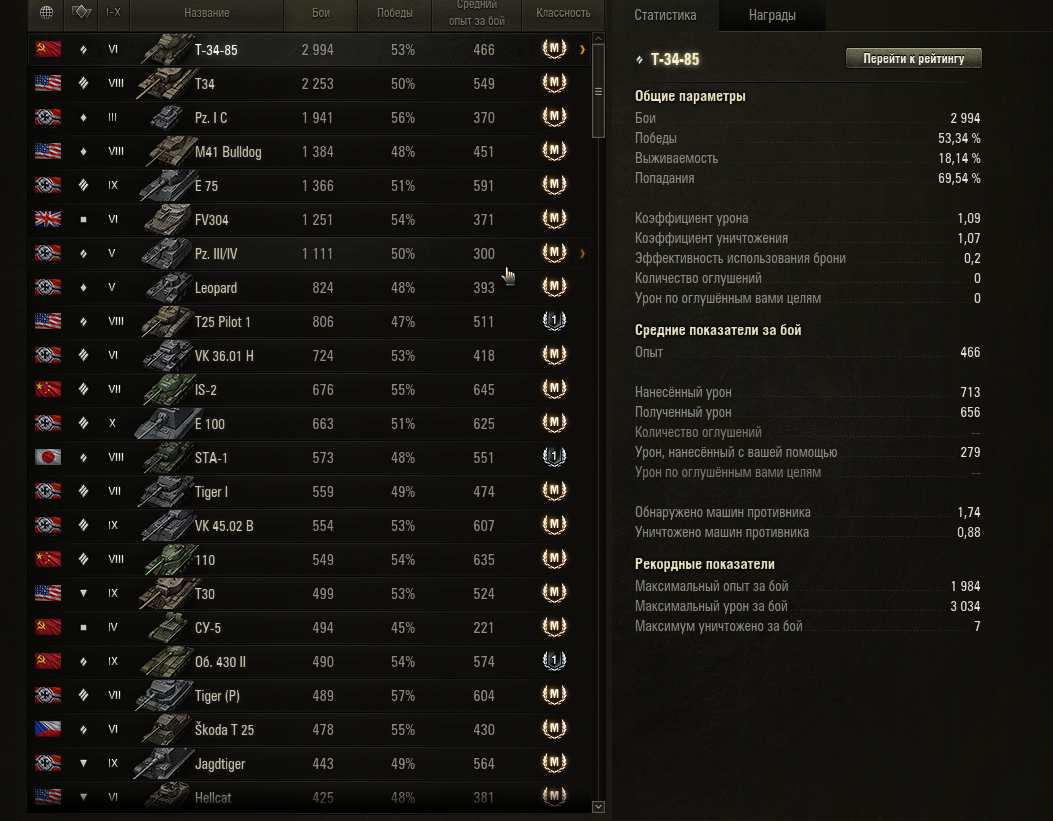Select the FV304 tank thumbnail
Screen dimensions: 1053x821
click(166, 220)
